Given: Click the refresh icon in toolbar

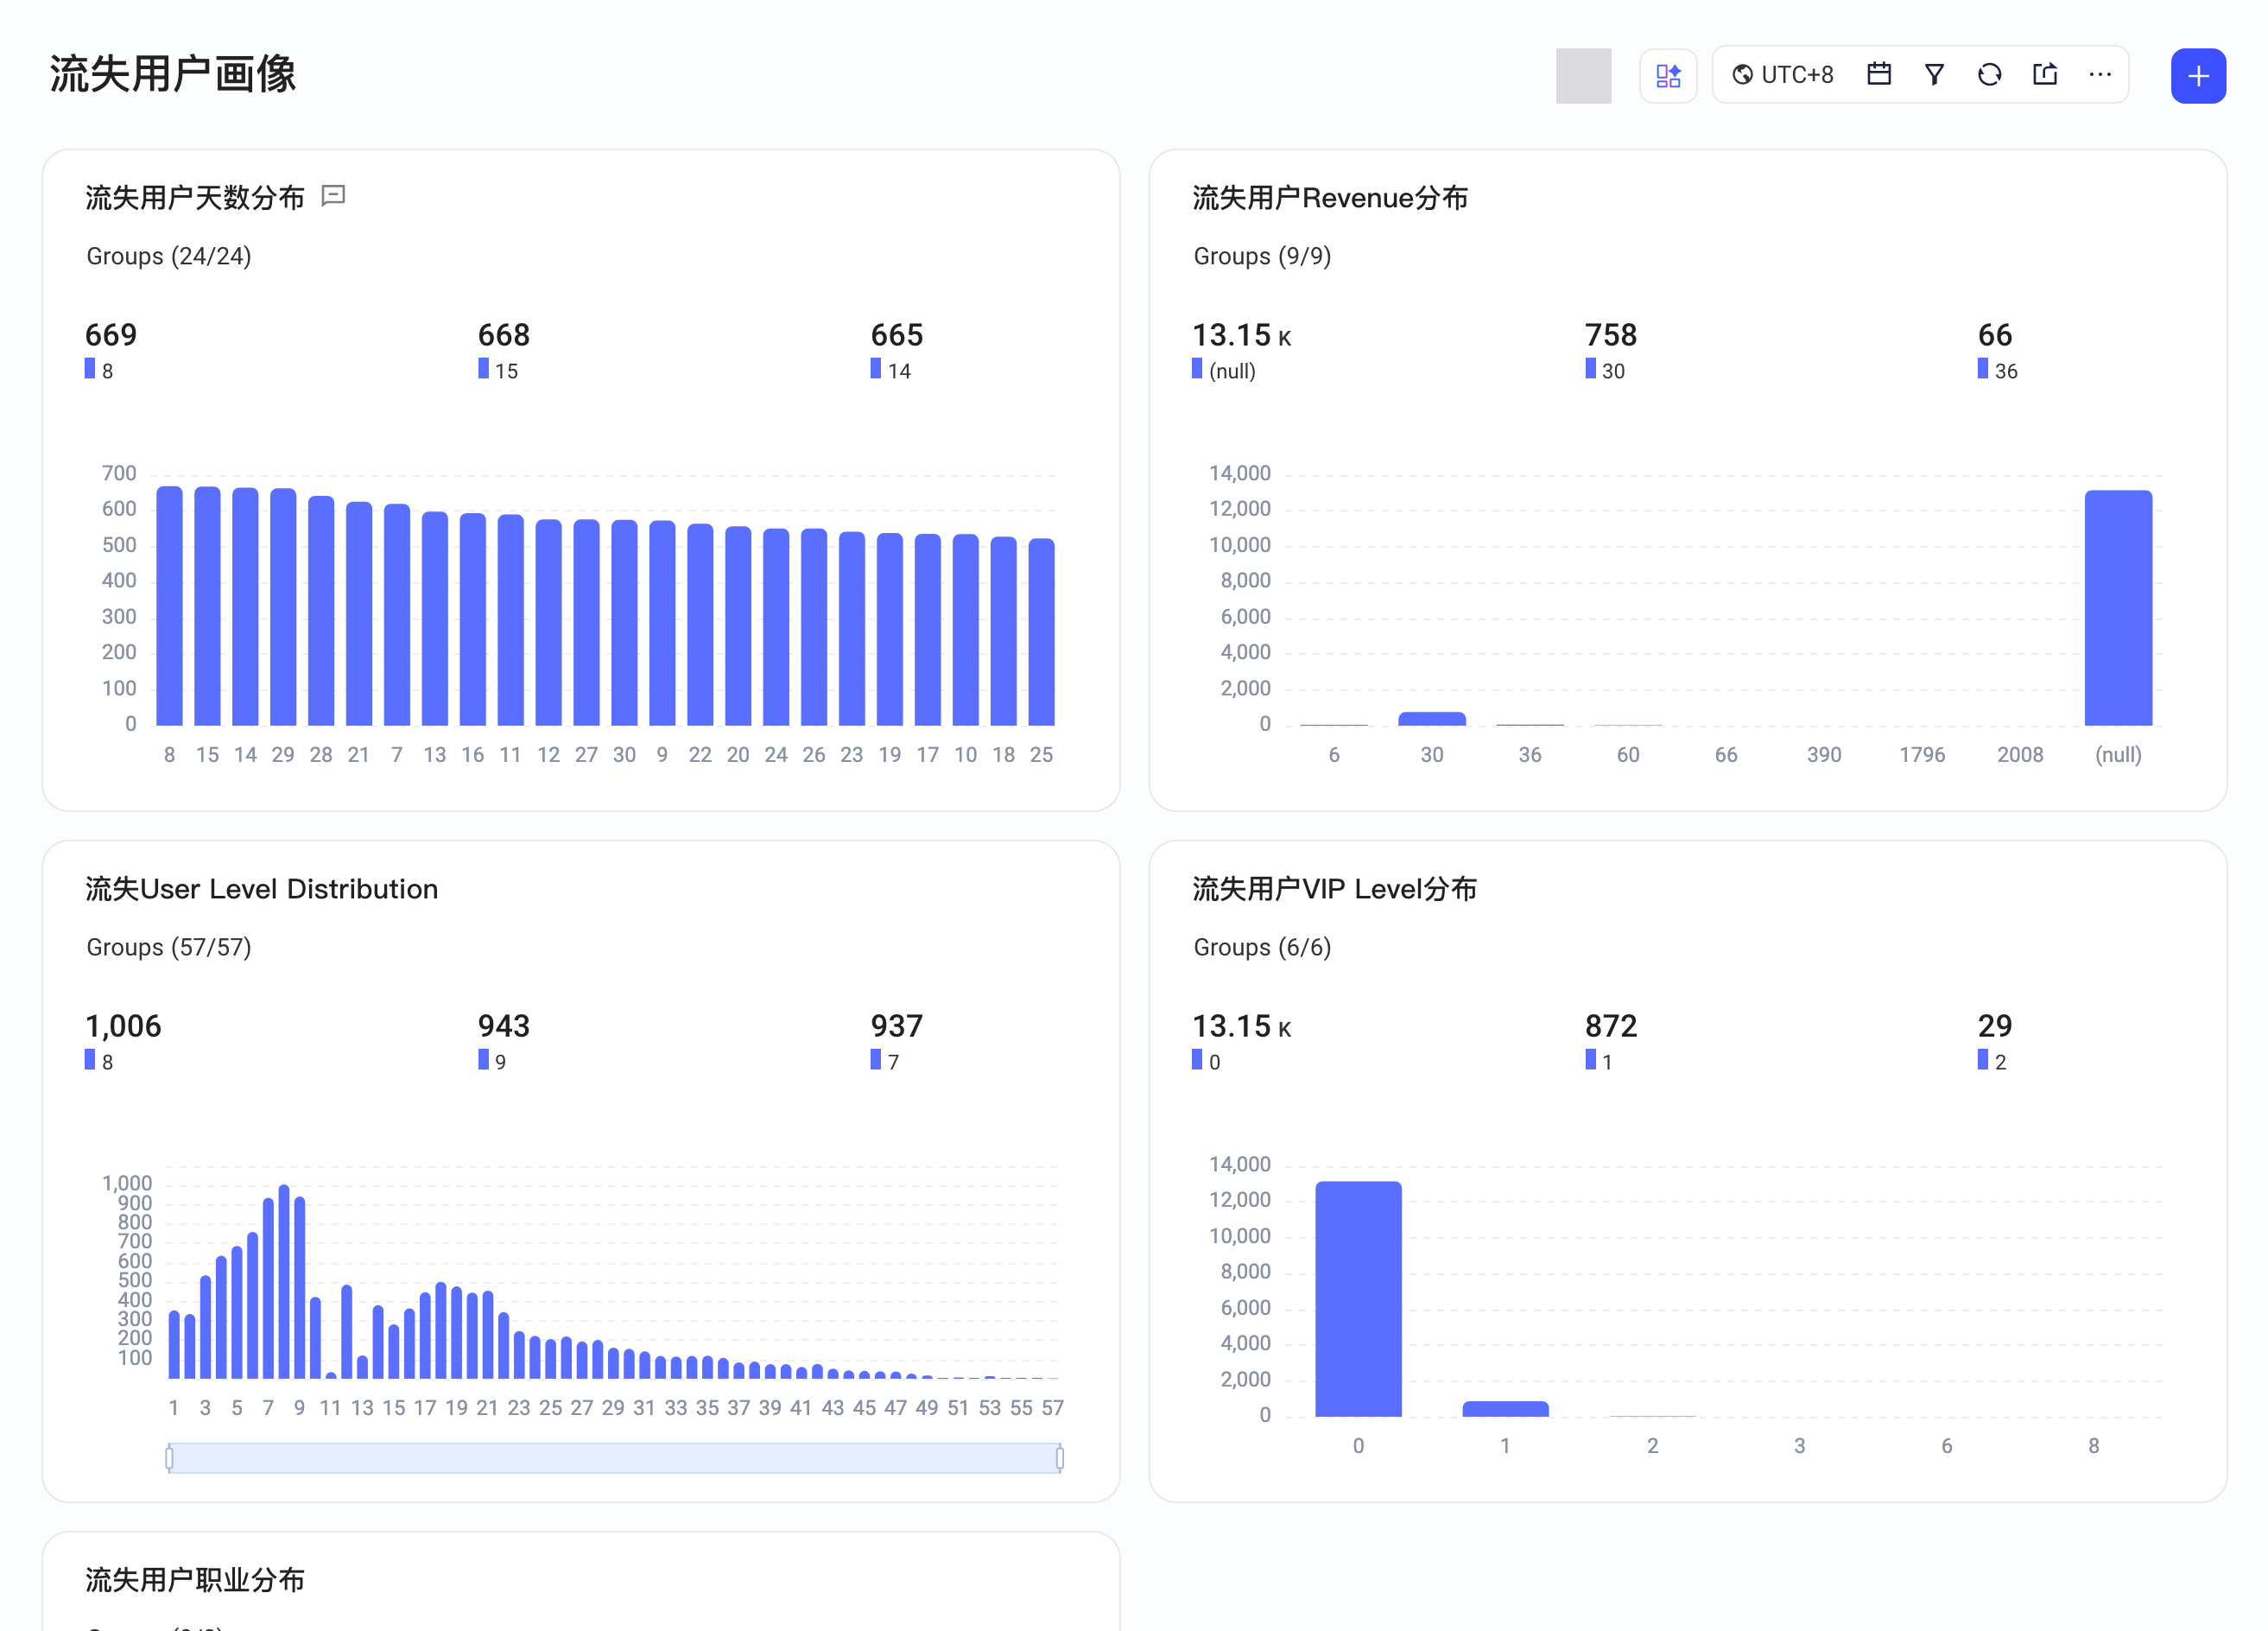Looking at the screenshot, I should (x=1989, y=75).
